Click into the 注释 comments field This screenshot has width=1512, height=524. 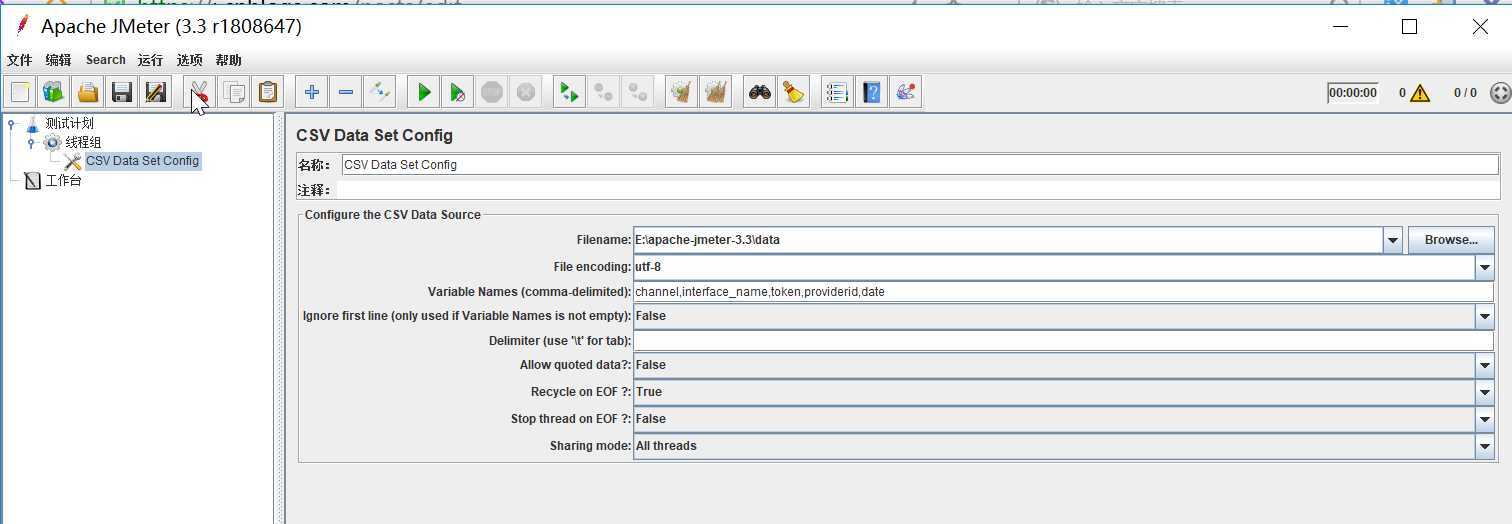click(918, 190)
